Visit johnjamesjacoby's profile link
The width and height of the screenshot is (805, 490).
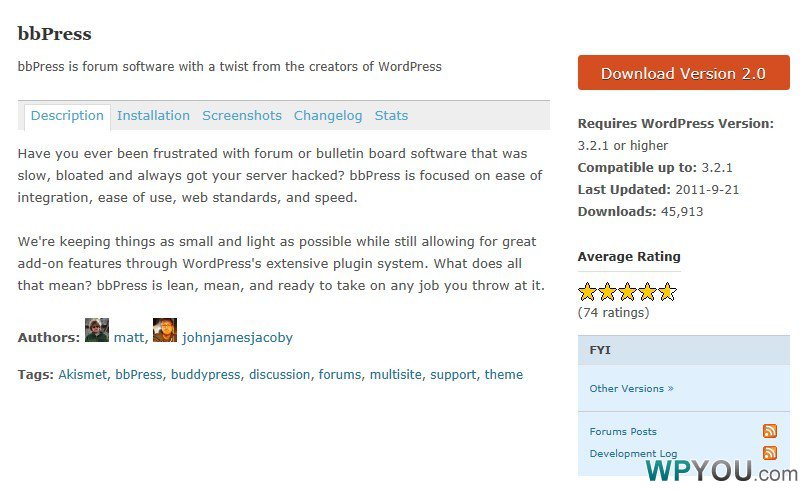(237, 338)
